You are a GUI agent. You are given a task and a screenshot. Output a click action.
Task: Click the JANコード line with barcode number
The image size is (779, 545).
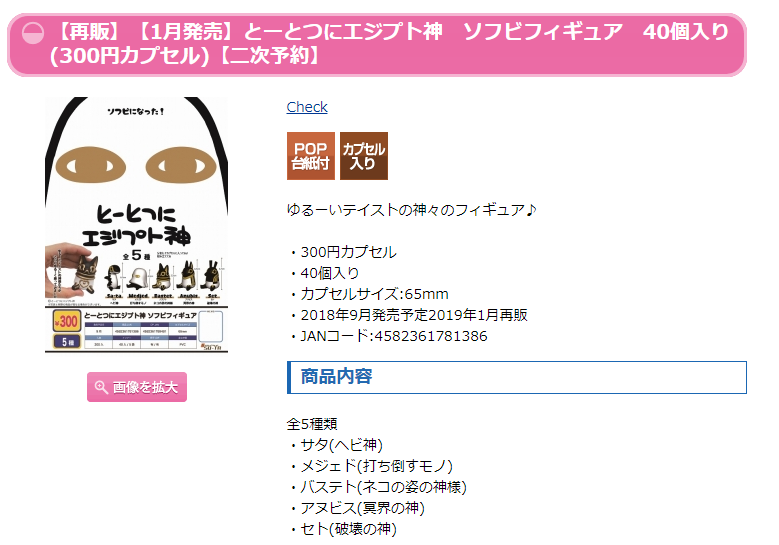[388, 336]
